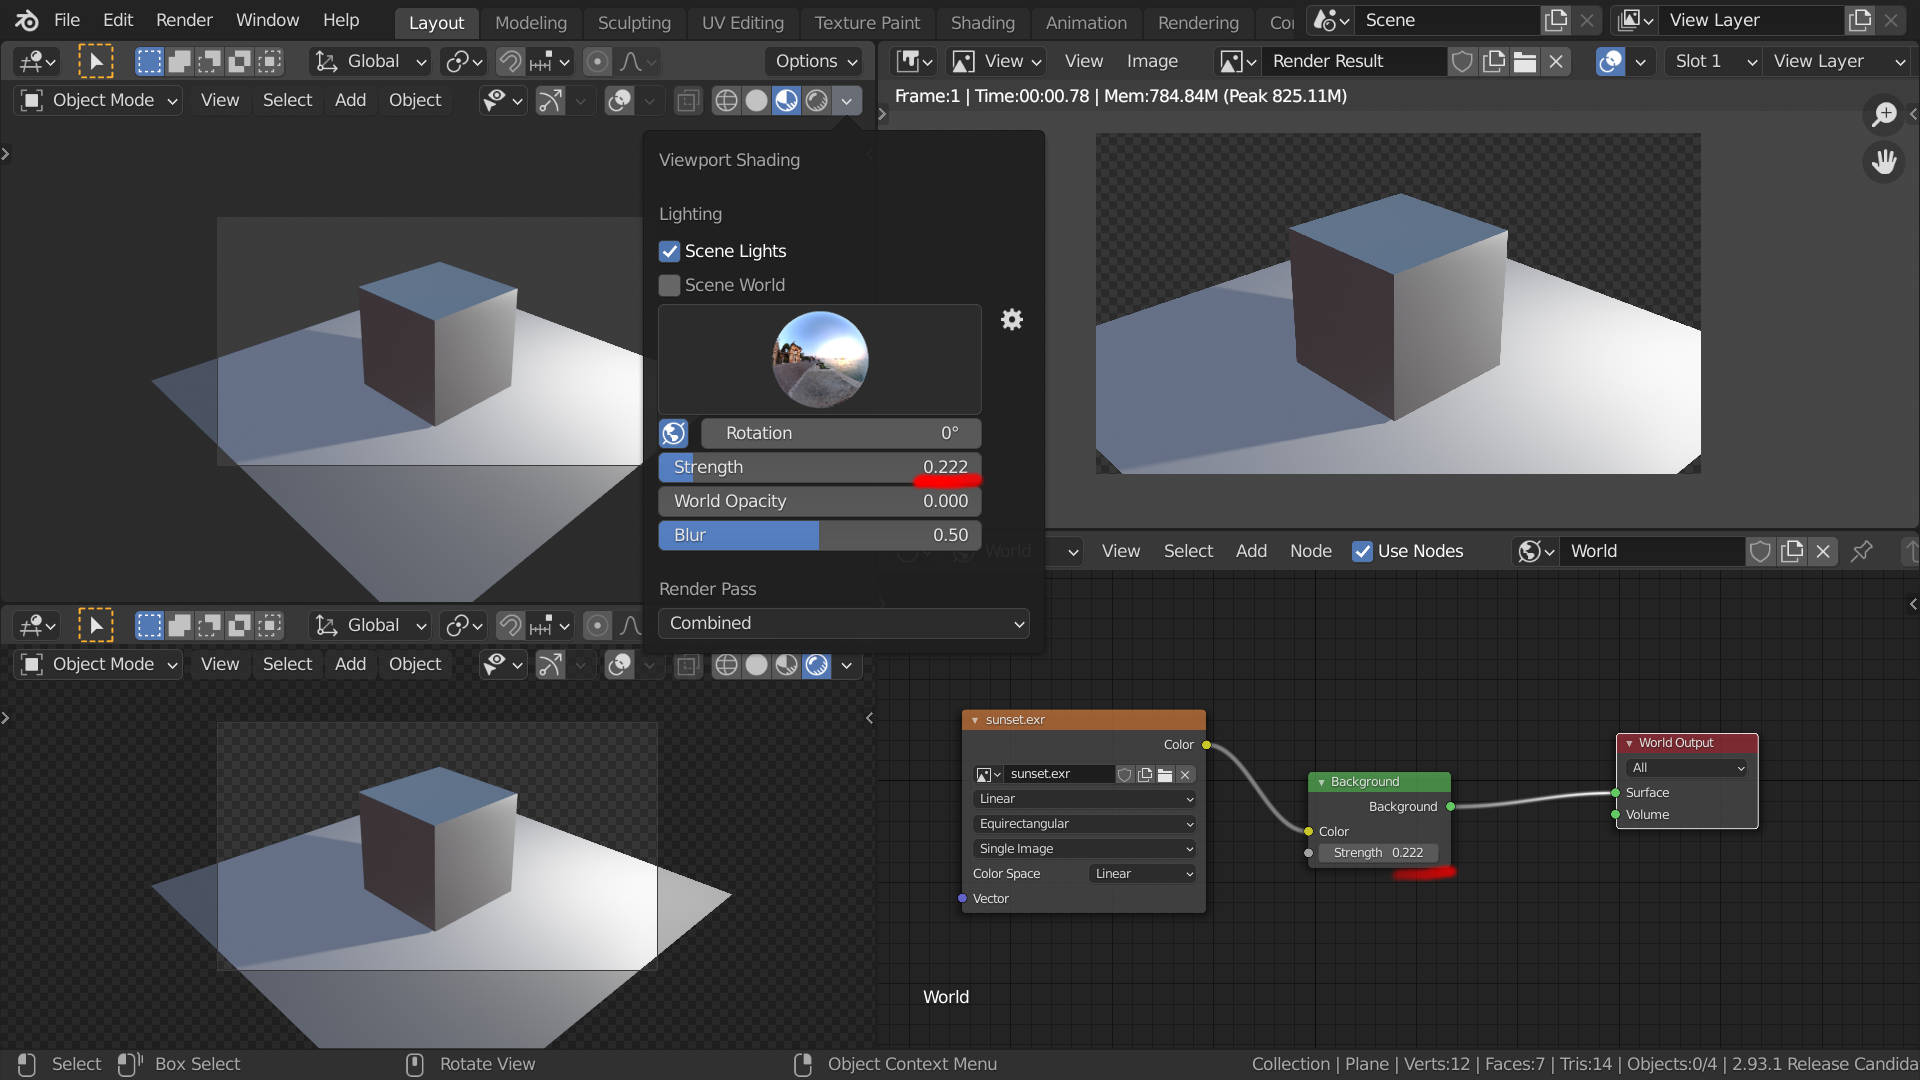This screenshot has width=1920, height=1080.
Task: Switch to the Shading workspace tab
Action: coord(982,23)
